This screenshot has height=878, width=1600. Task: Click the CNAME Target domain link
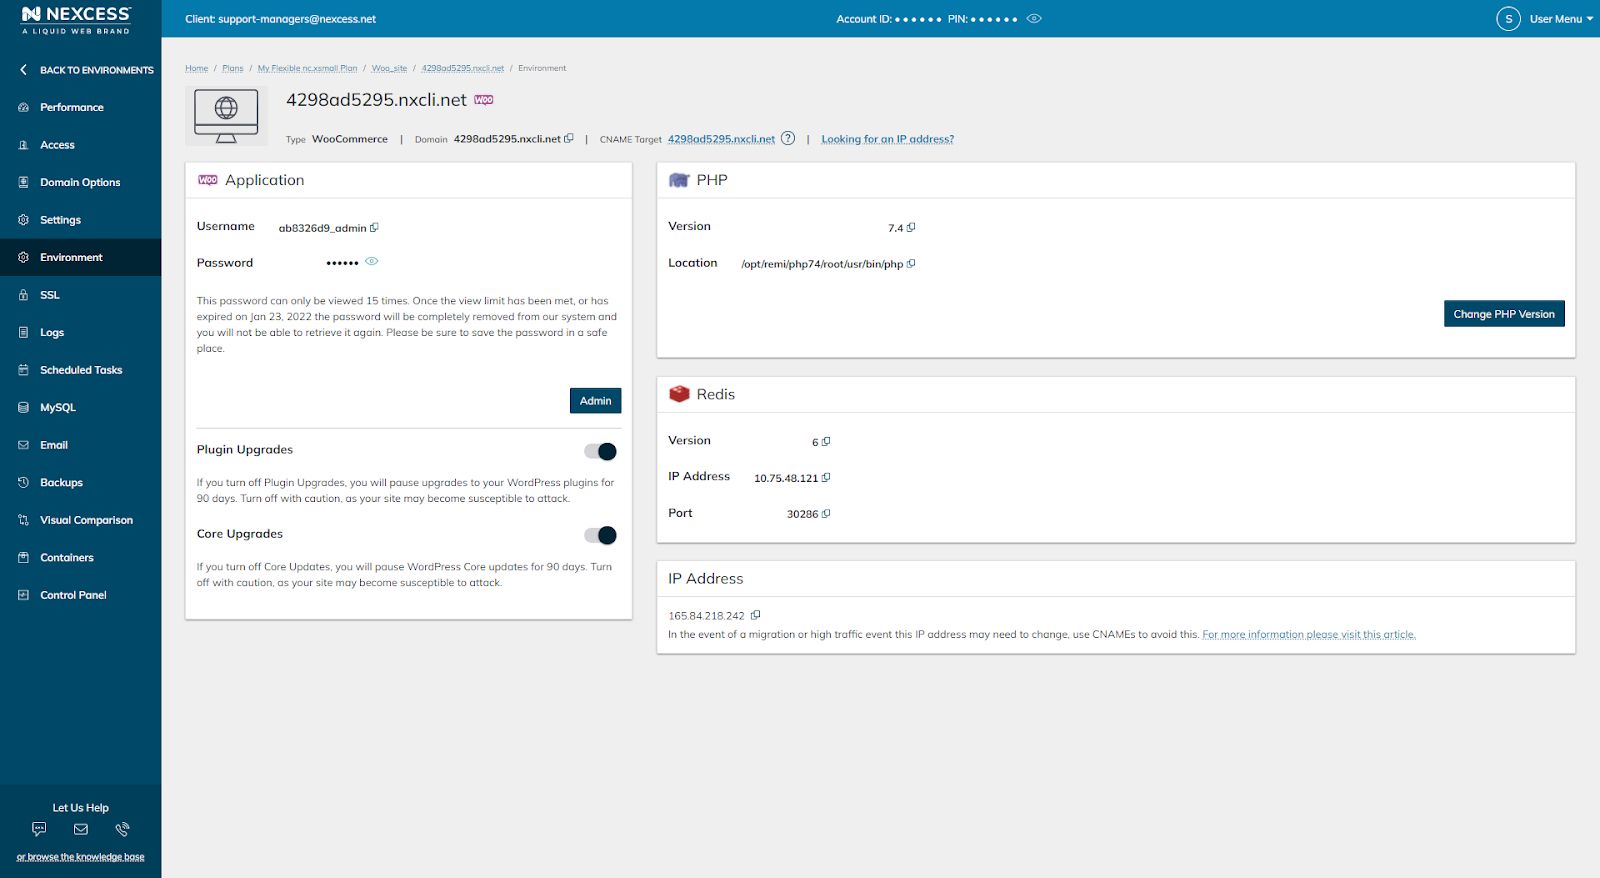click(721, 139)
